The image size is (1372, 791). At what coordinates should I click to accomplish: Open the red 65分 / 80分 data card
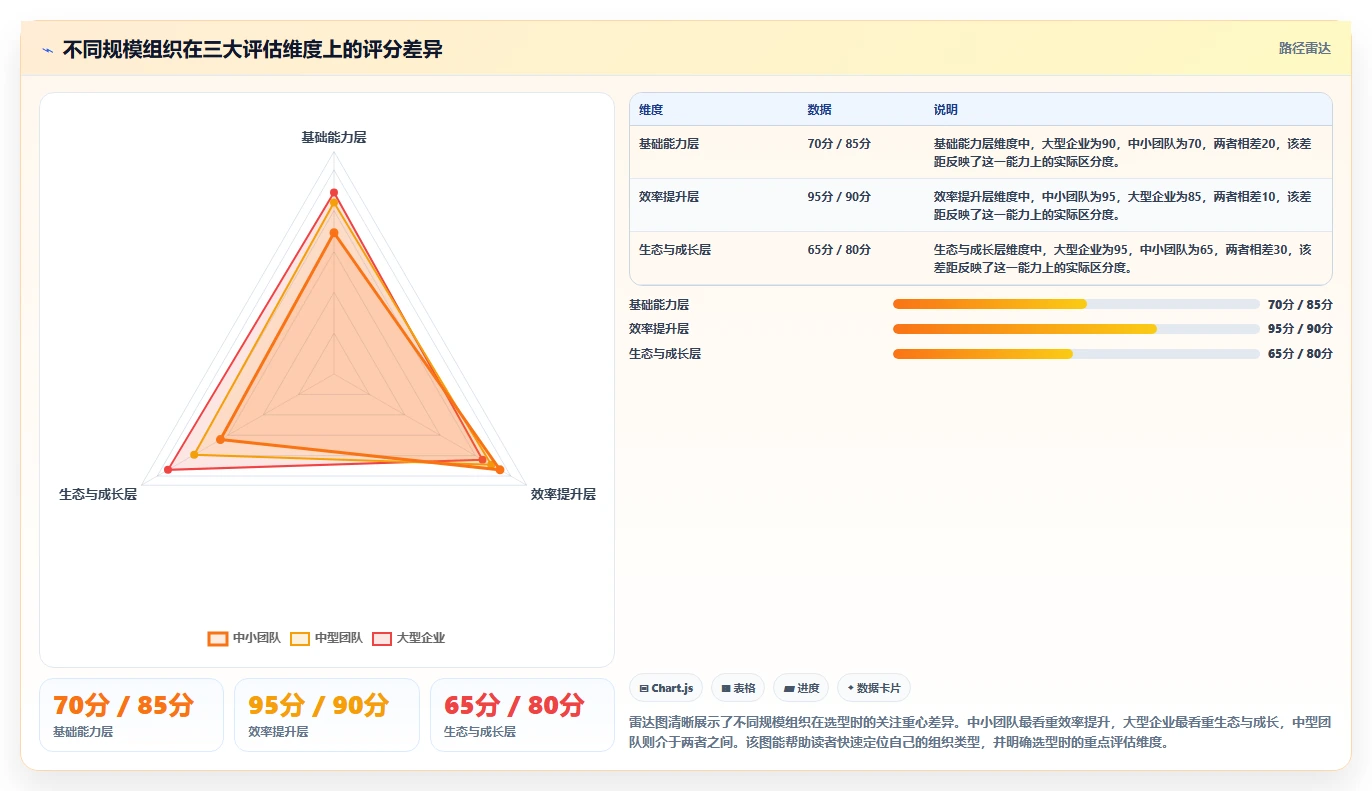pyautogui.click(x=522, y=715)
